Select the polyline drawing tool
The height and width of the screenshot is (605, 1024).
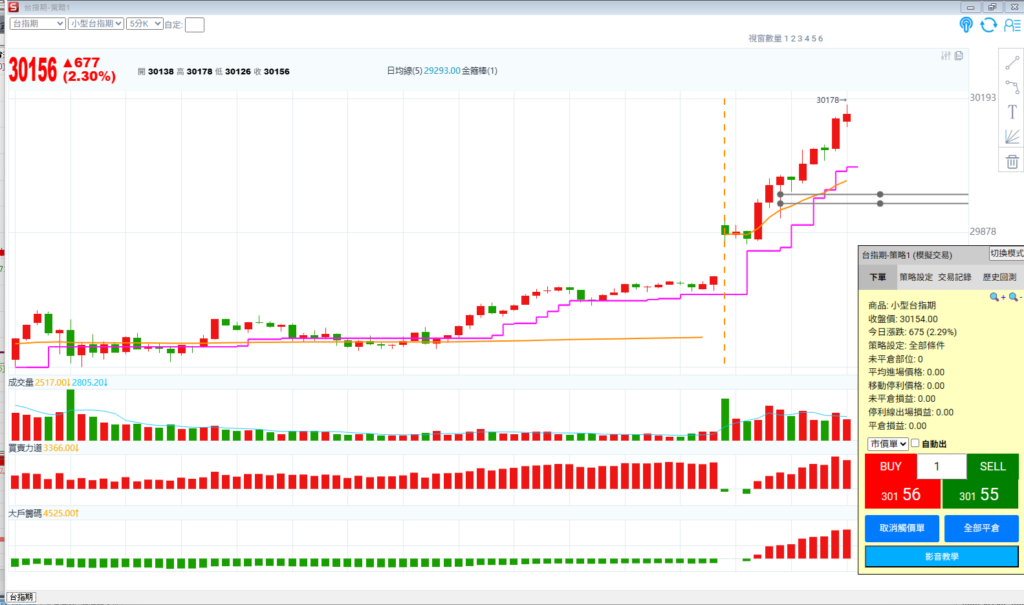[1011, 87]
